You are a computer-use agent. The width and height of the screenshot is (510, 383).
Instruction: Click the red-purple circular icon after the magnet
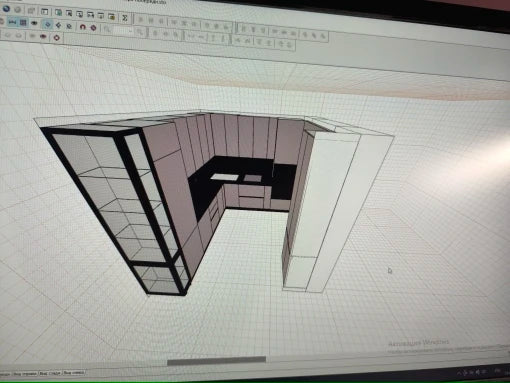pyautogui.click(x=94, y=28)
